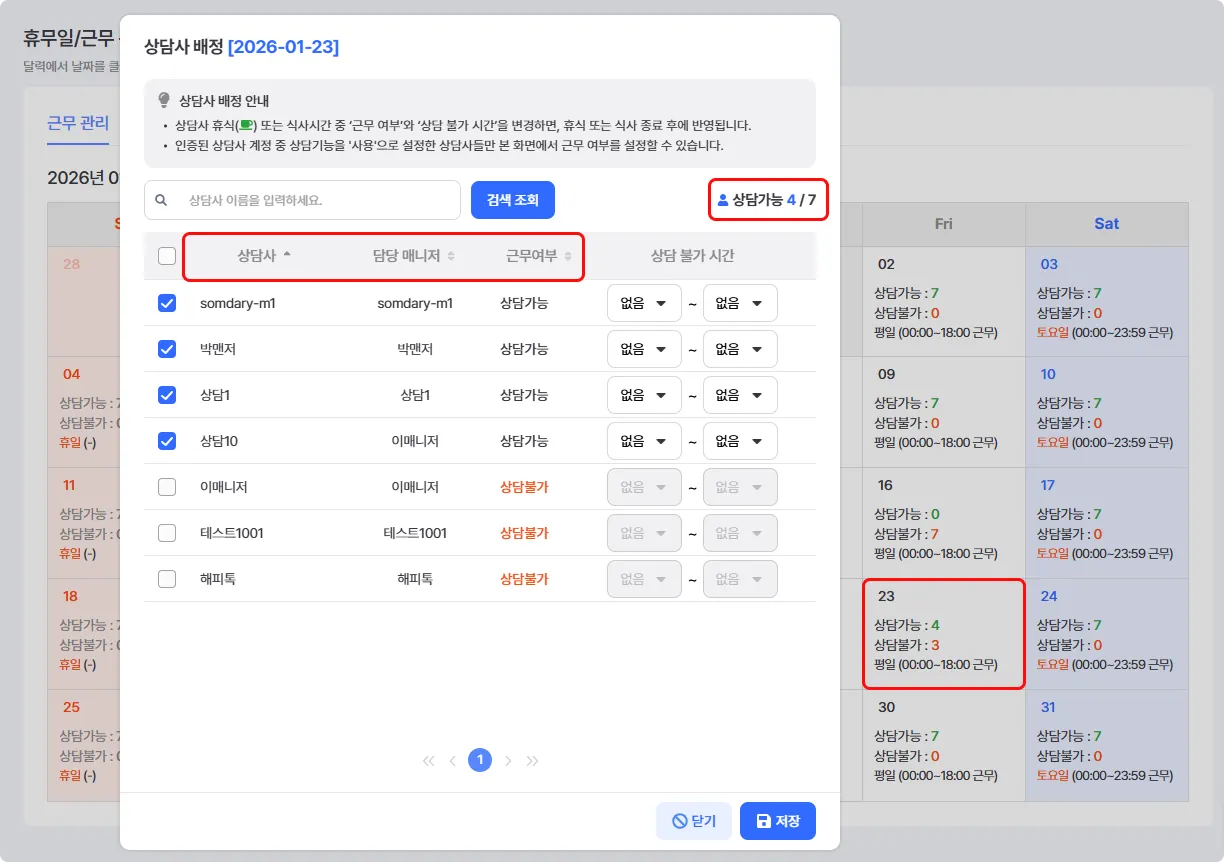Open 상담1 end unavailable time dropdown
1224x862 pixels.
740,395
